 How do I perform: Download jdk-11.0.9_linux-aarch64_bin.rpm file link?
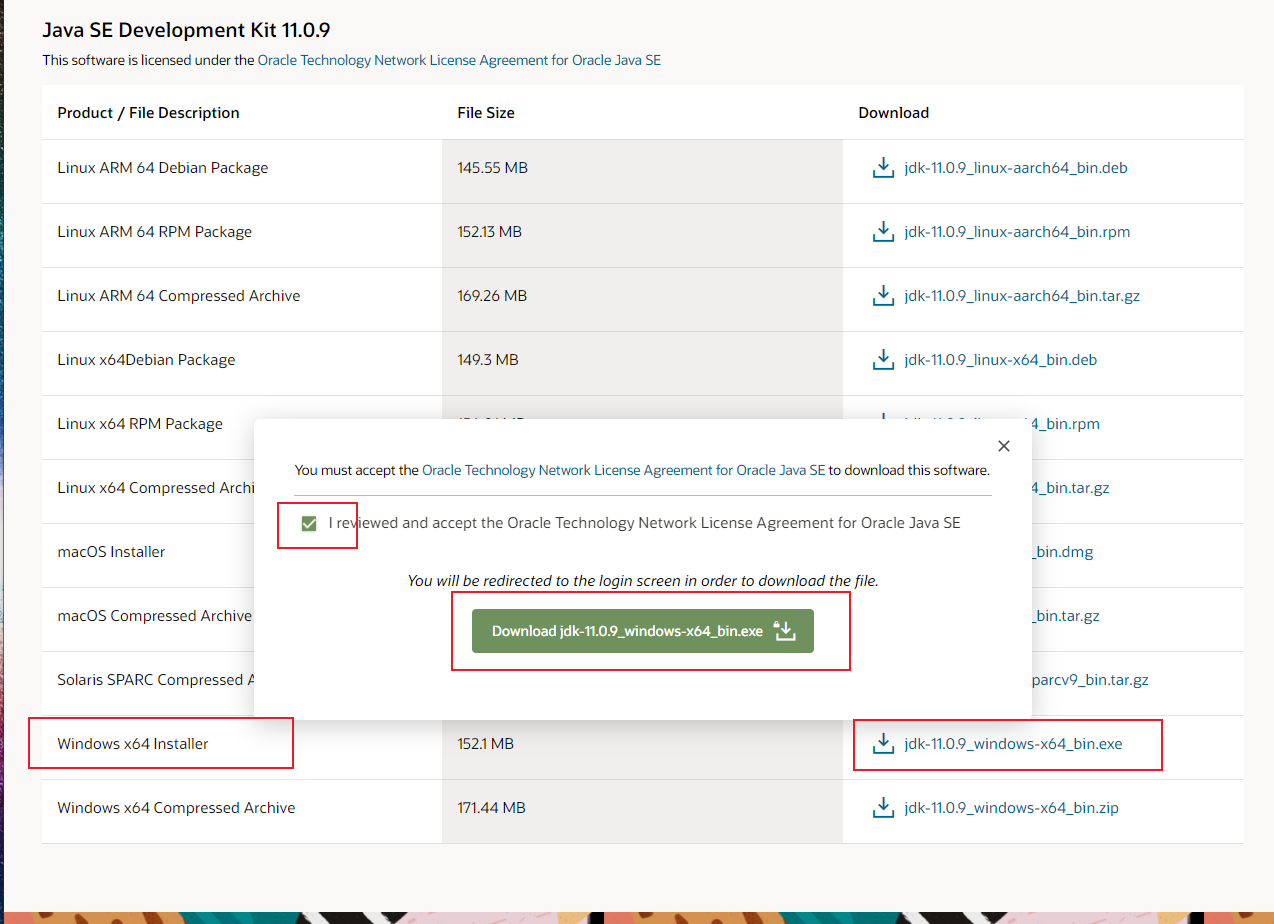[x=1017, y=232]
